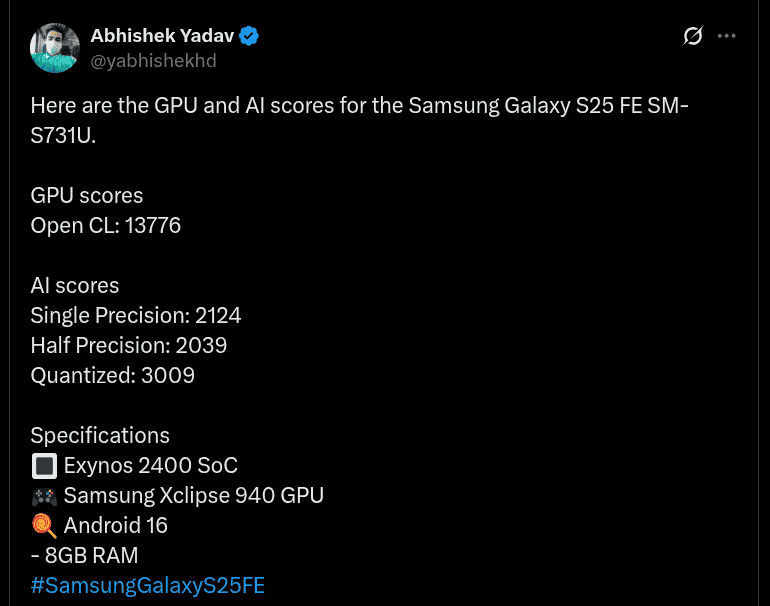The height and width of the screenshot is (606, 770).
Task: Open Abhishek Yadav's profile picture
Action: click(x=55, y=47)
